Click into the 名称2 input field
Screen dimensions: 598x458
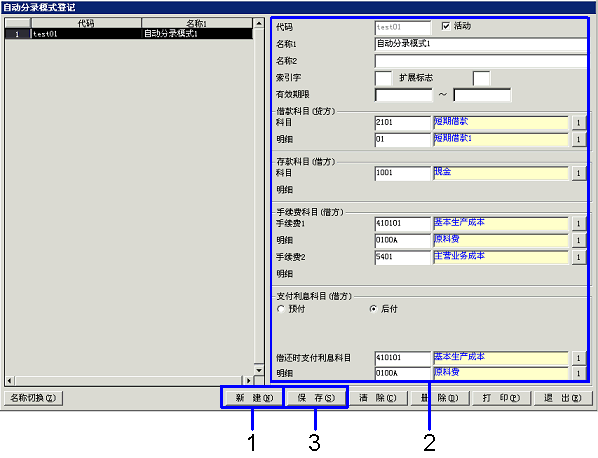click(x=481, y=61)
